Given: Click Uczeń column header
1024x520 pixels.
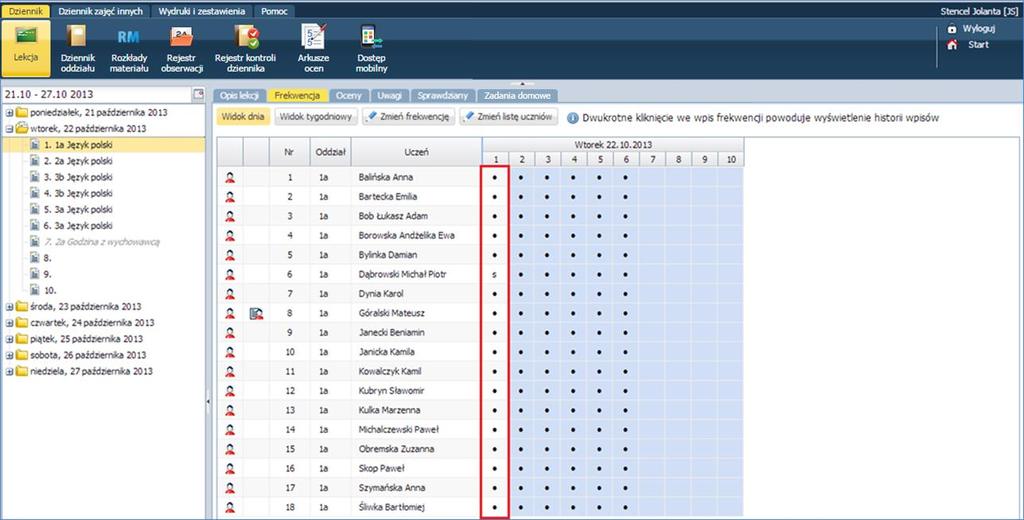Looking at the screenshot, I should [x=416, y=152].
